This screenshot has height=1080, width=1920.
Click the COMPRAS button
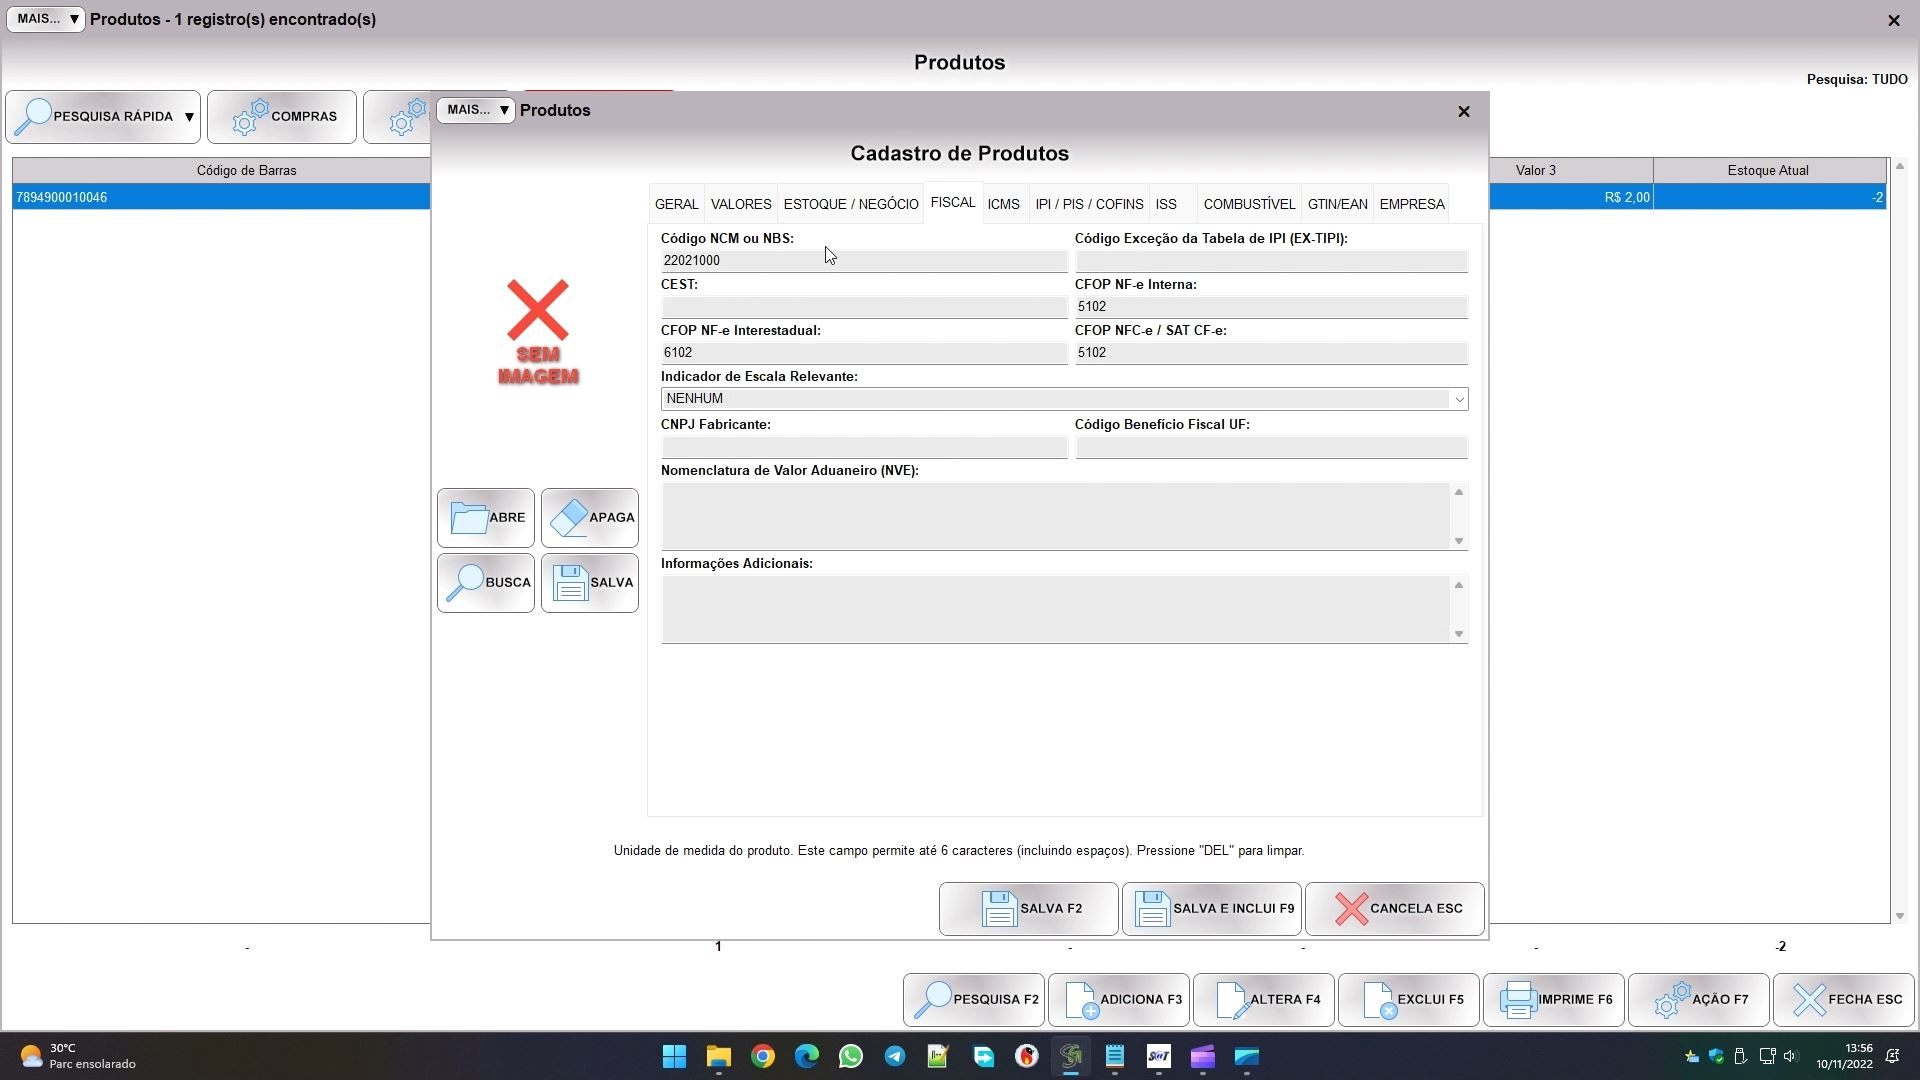pyautogui.click(x=282, y=117)
